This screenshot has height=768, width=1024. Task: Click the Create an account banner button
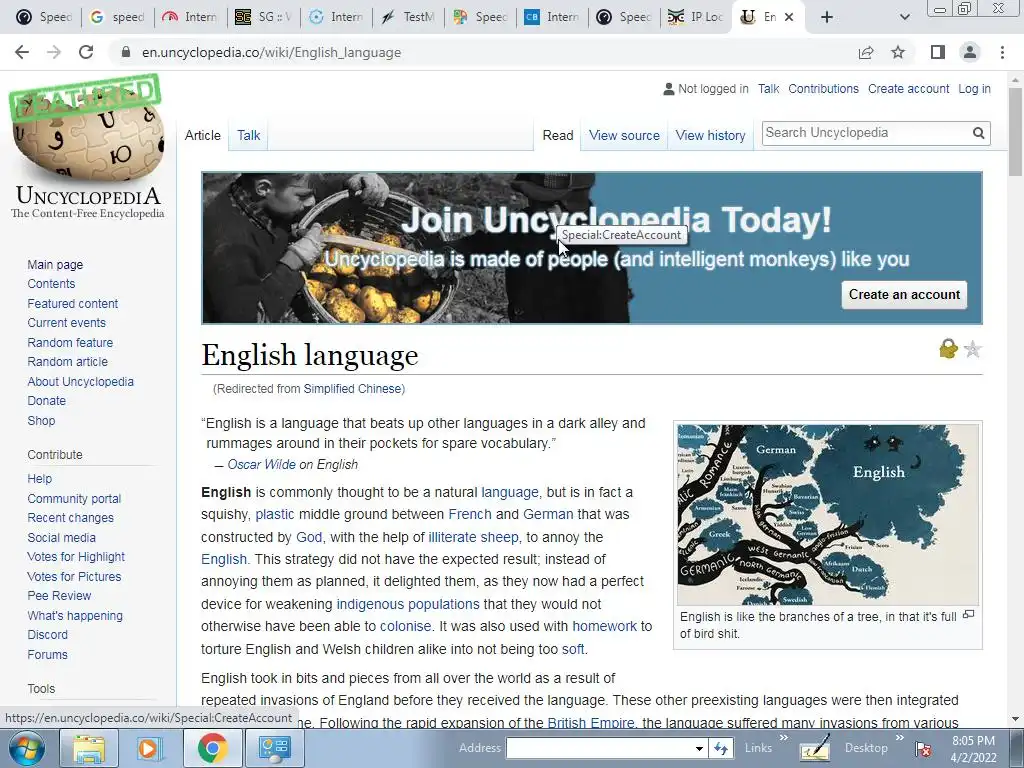click(904, 295)
